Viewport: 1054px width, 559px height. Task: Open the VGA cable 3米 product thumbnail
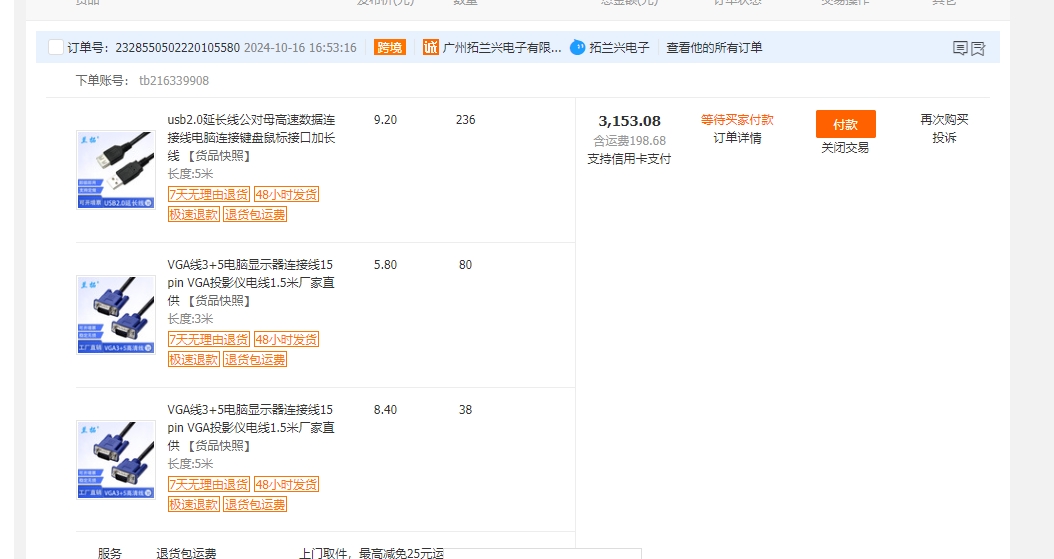(x=116, y=315)
